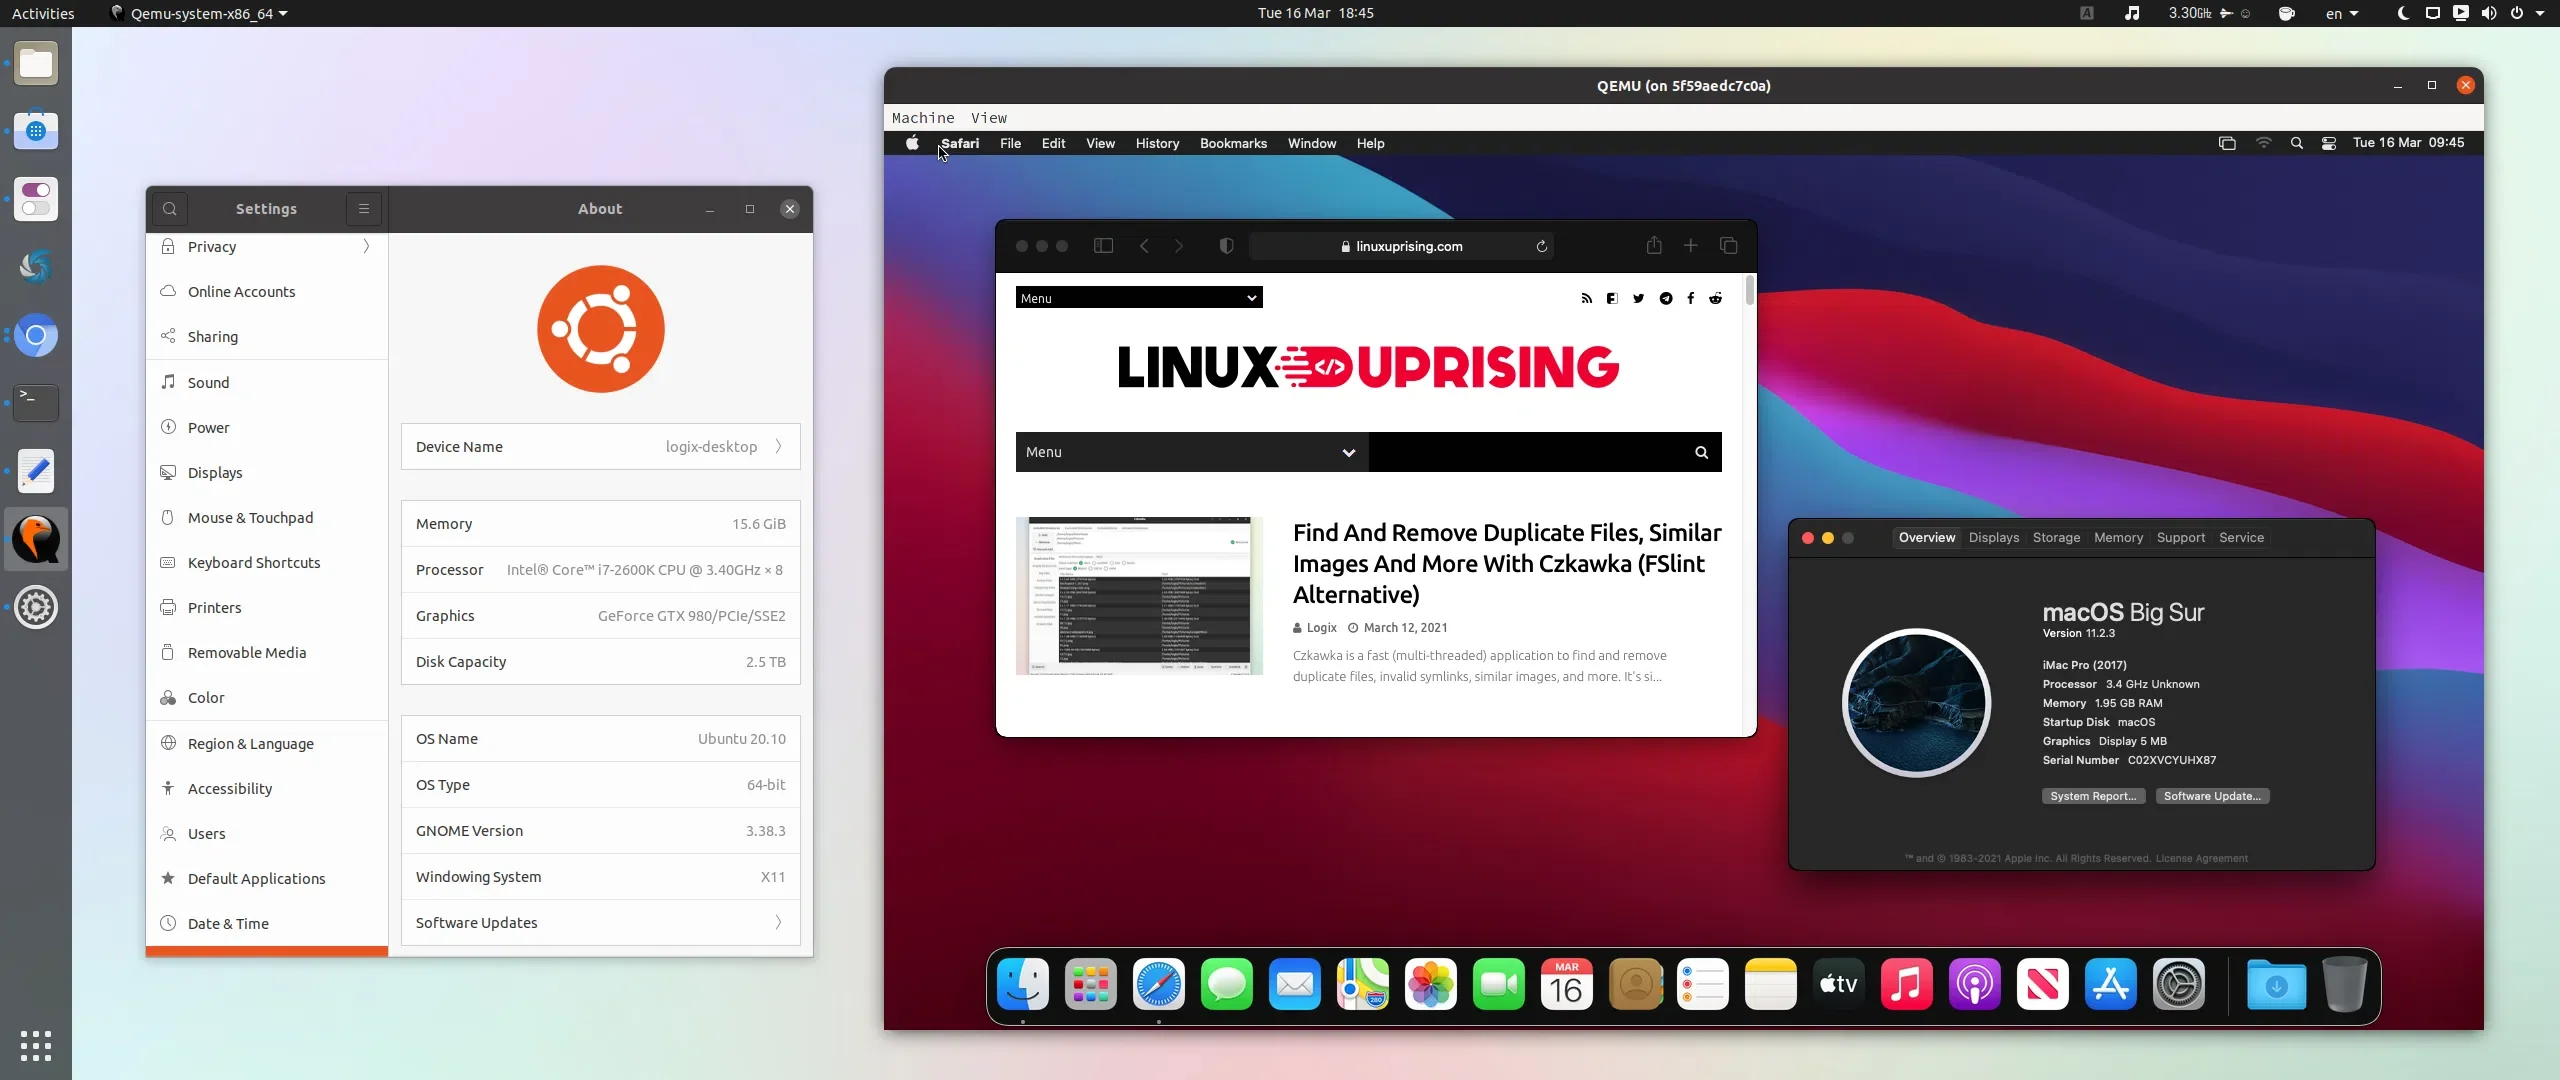Open Device Name row chevron
This screenshot has height=1080, width=2560.
coord(778,447)
